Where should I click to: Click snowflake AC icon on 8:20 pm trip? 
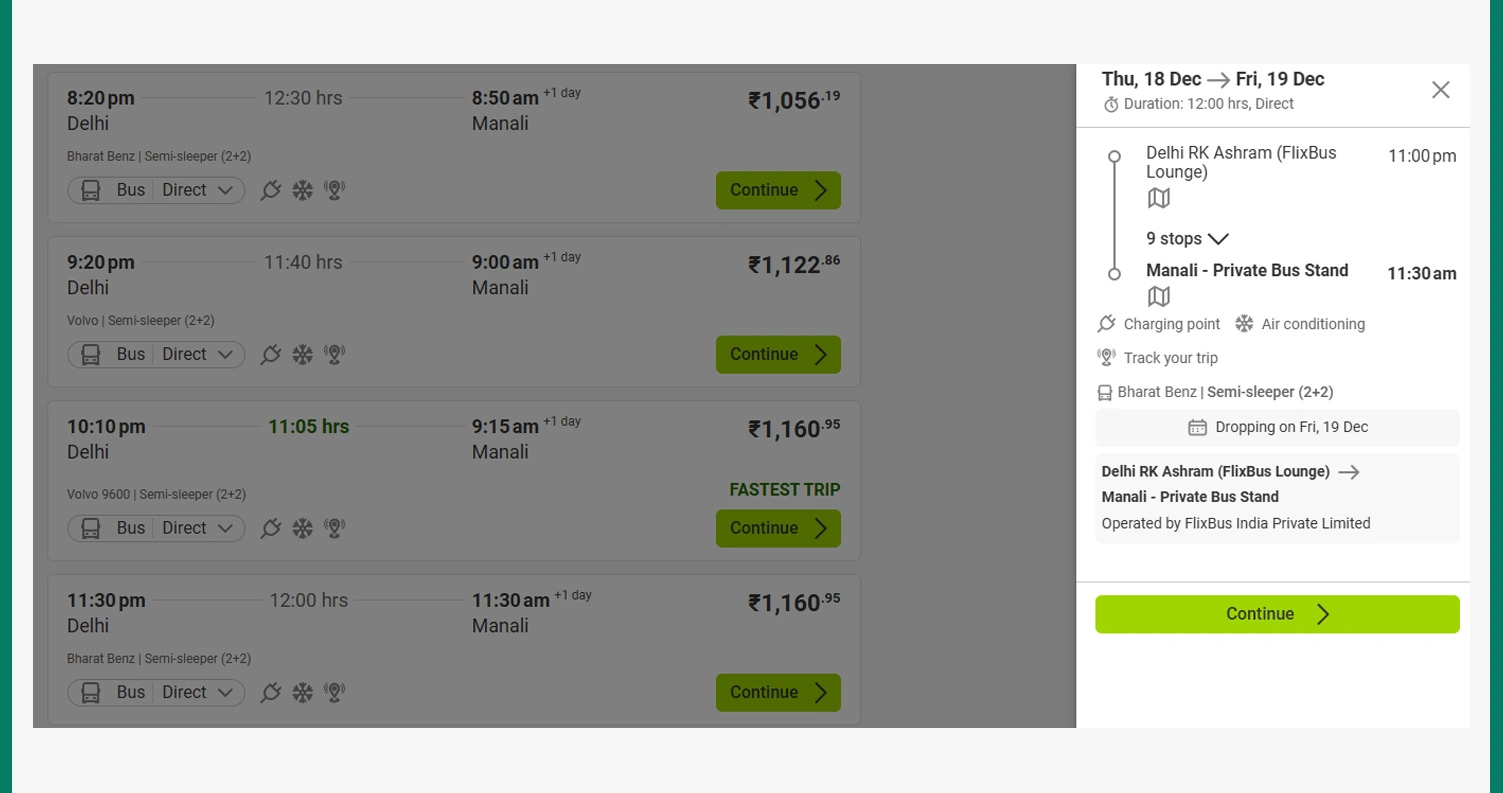click(302, 190)
